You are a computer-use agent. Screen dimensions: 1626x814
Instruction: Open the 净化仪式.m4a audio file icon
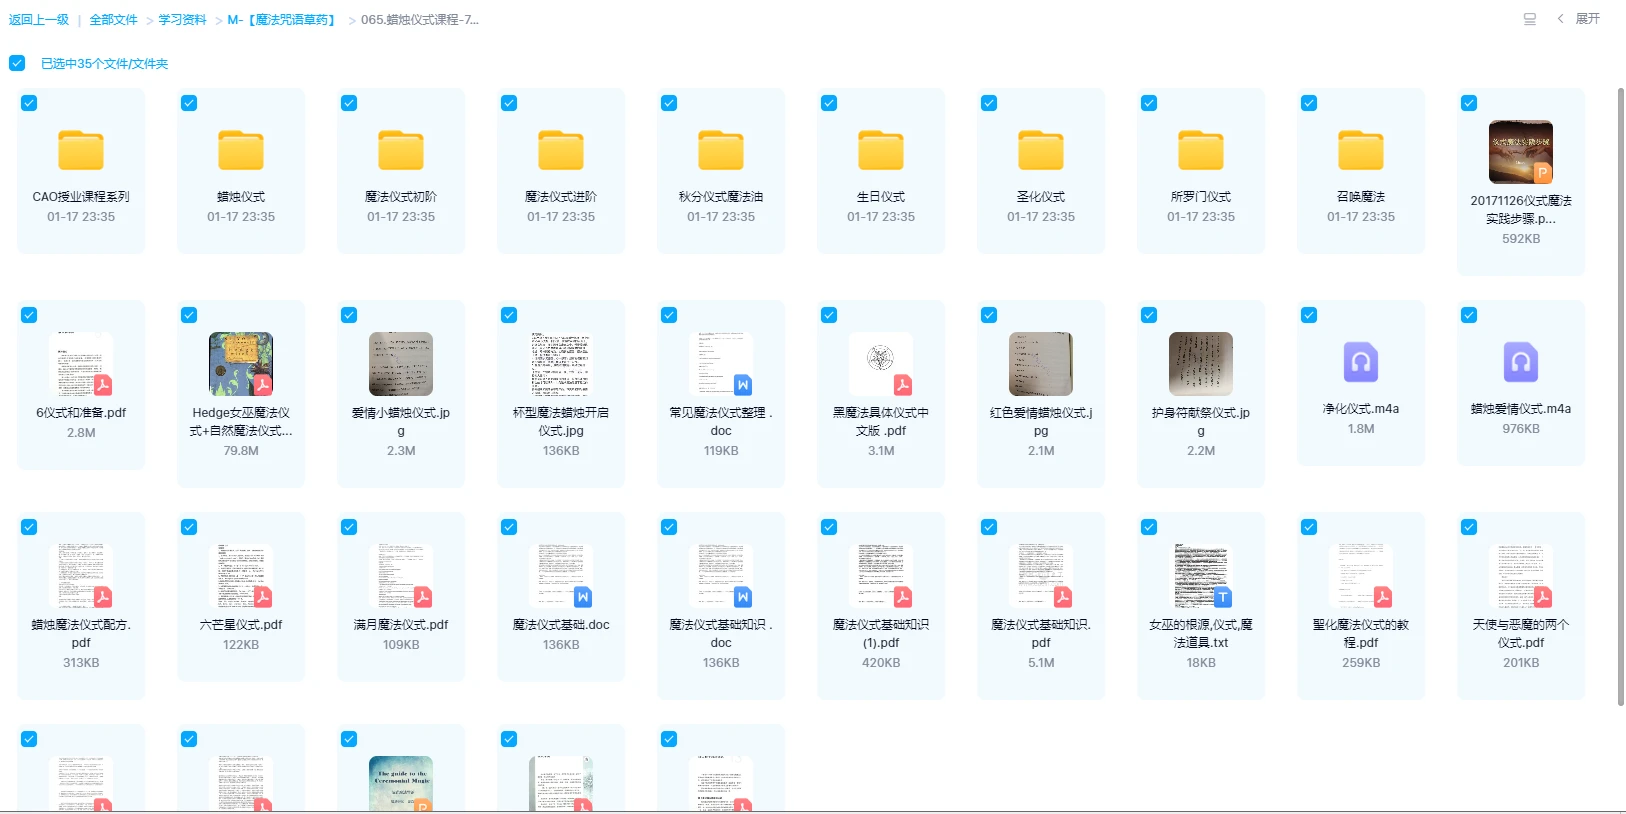tap(1361, 362)
